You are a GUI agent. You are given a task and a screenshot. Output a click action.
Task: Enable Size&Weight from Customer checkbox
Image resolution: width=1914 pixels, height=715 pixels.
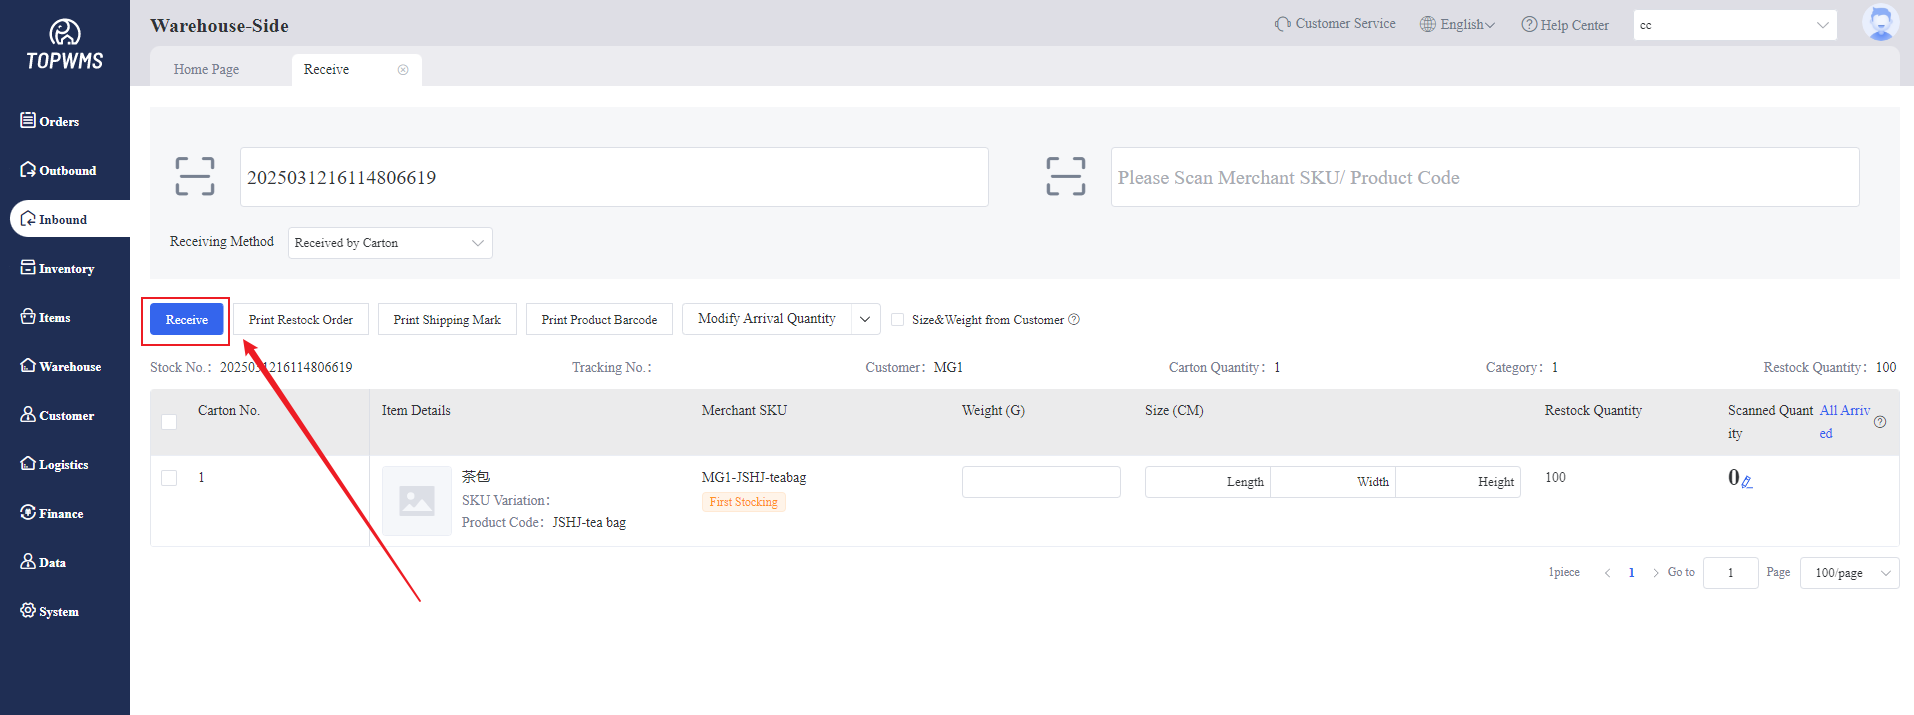pyautogui.click(x=897, y=320)
